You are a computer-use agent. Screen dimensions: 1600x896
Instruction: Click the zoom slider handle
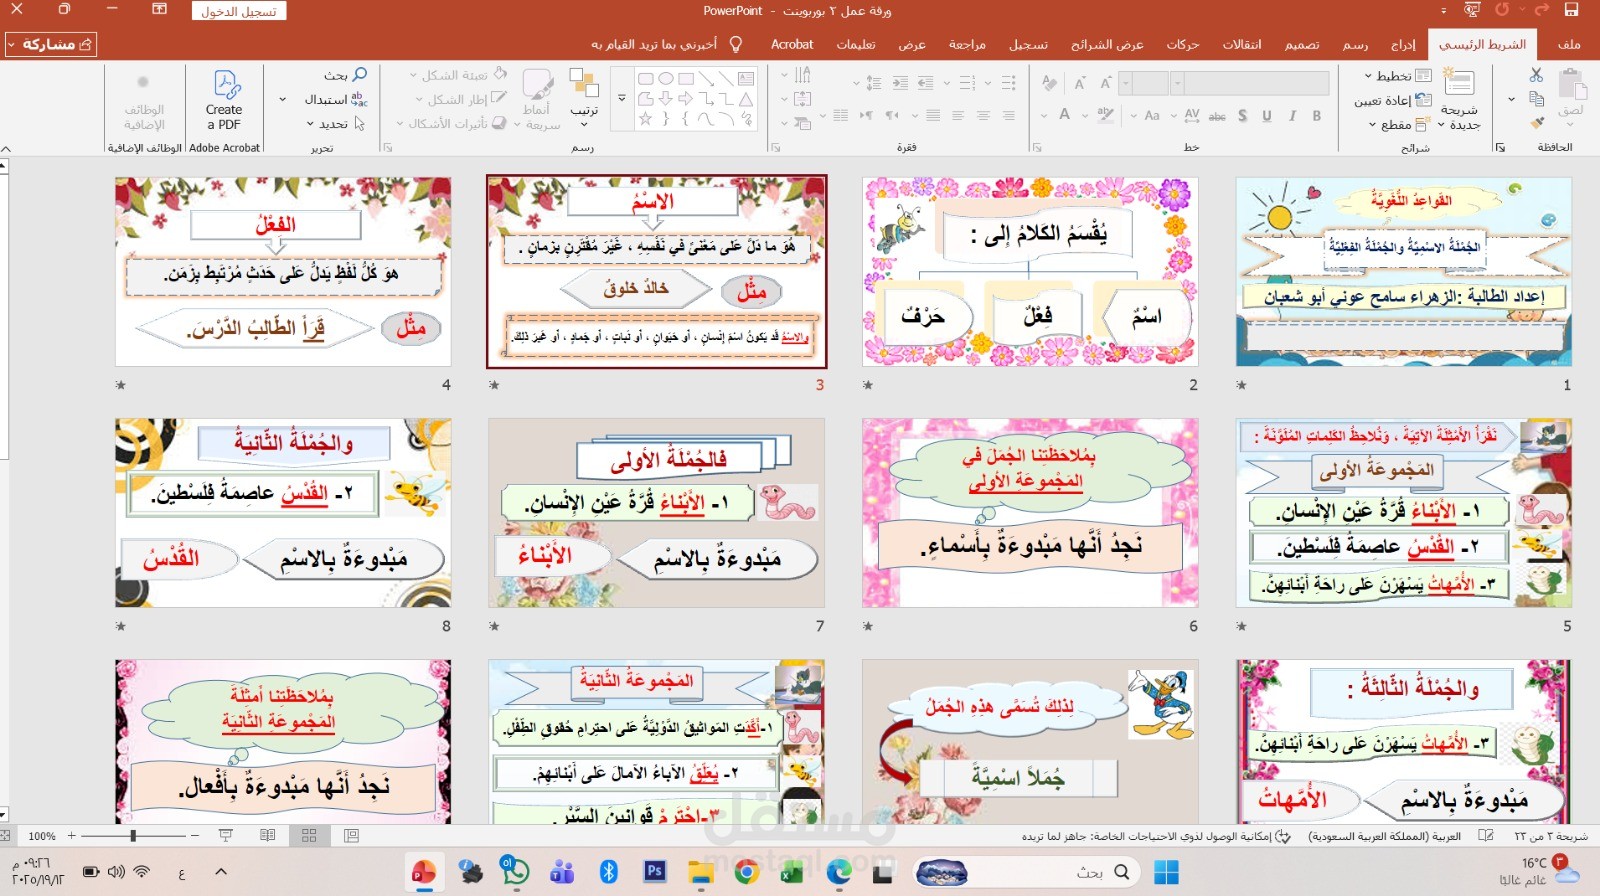(133, 835)
